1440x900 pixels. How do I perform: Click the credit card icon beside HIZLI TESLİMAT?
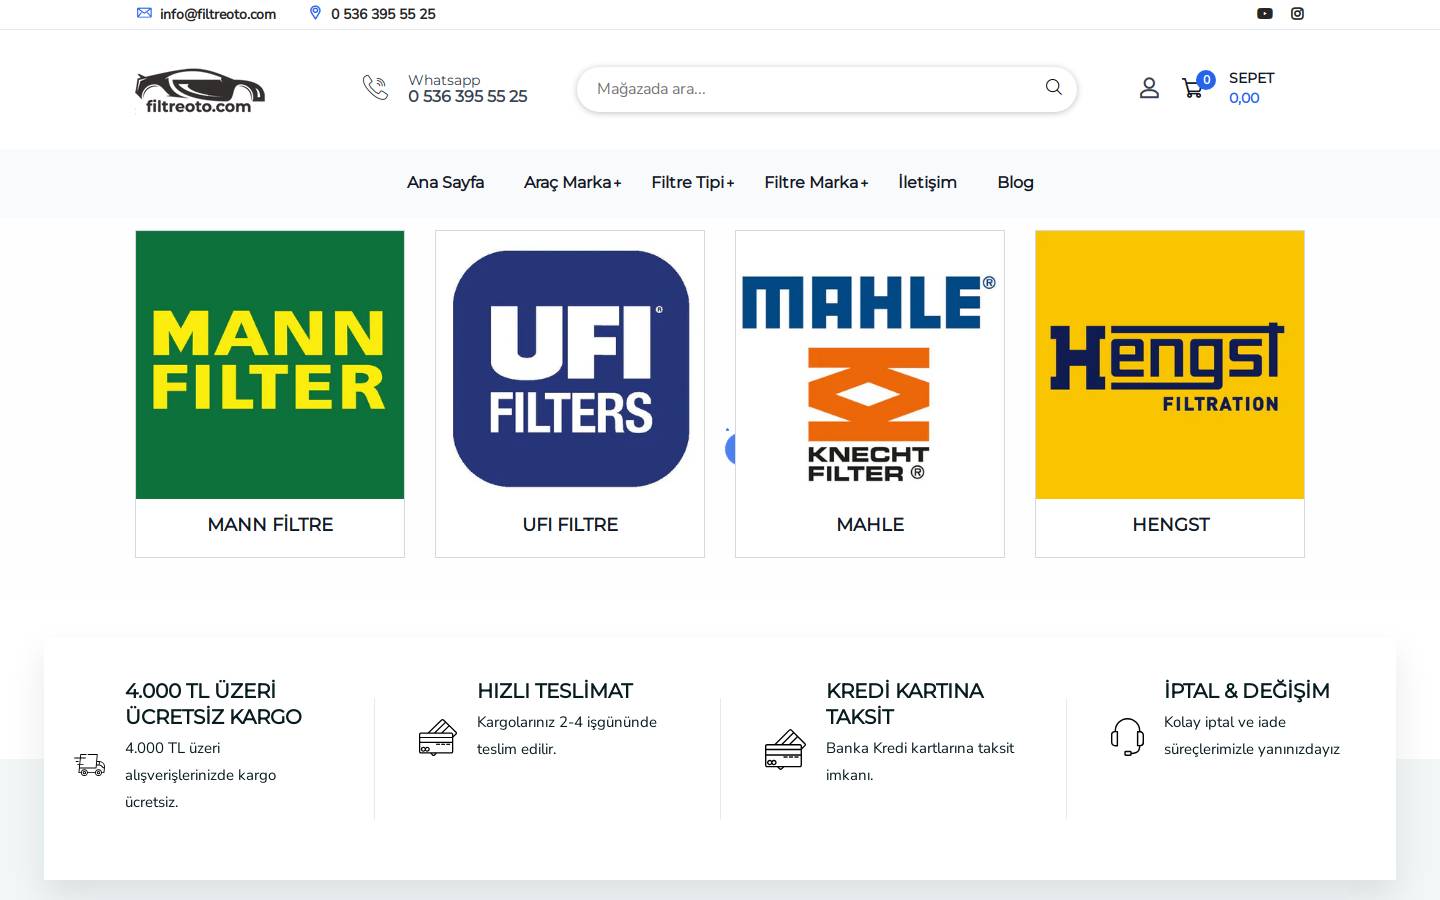[437, 738]
